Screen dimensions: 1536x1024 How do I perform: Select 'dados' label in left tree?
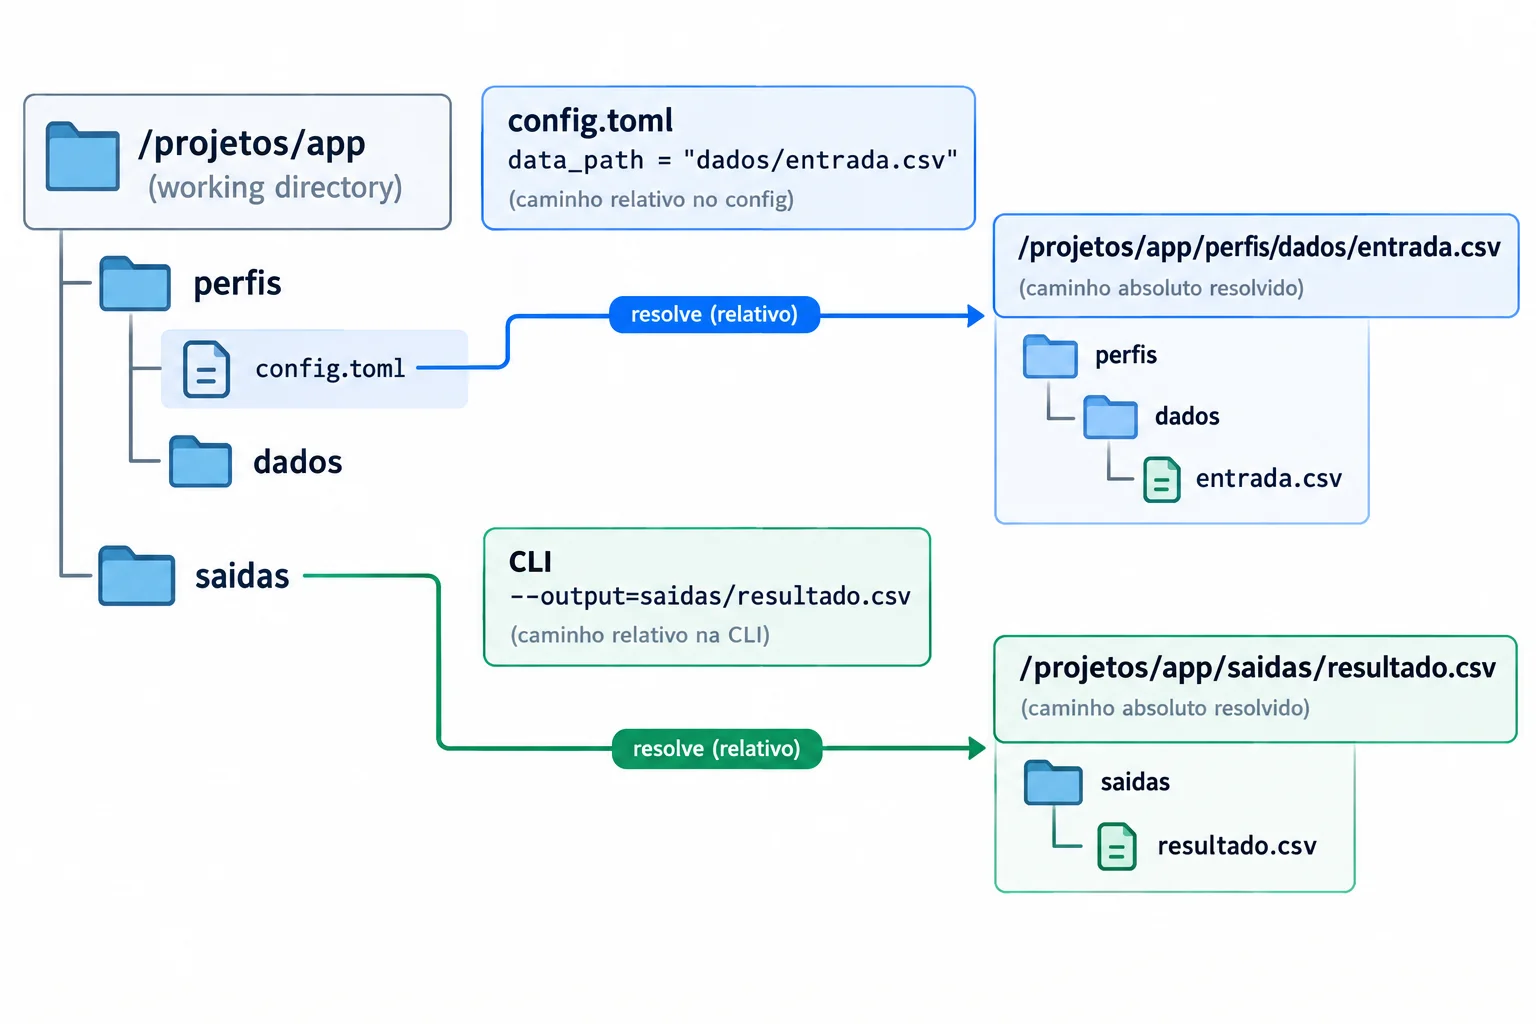[x=298, y=462]
